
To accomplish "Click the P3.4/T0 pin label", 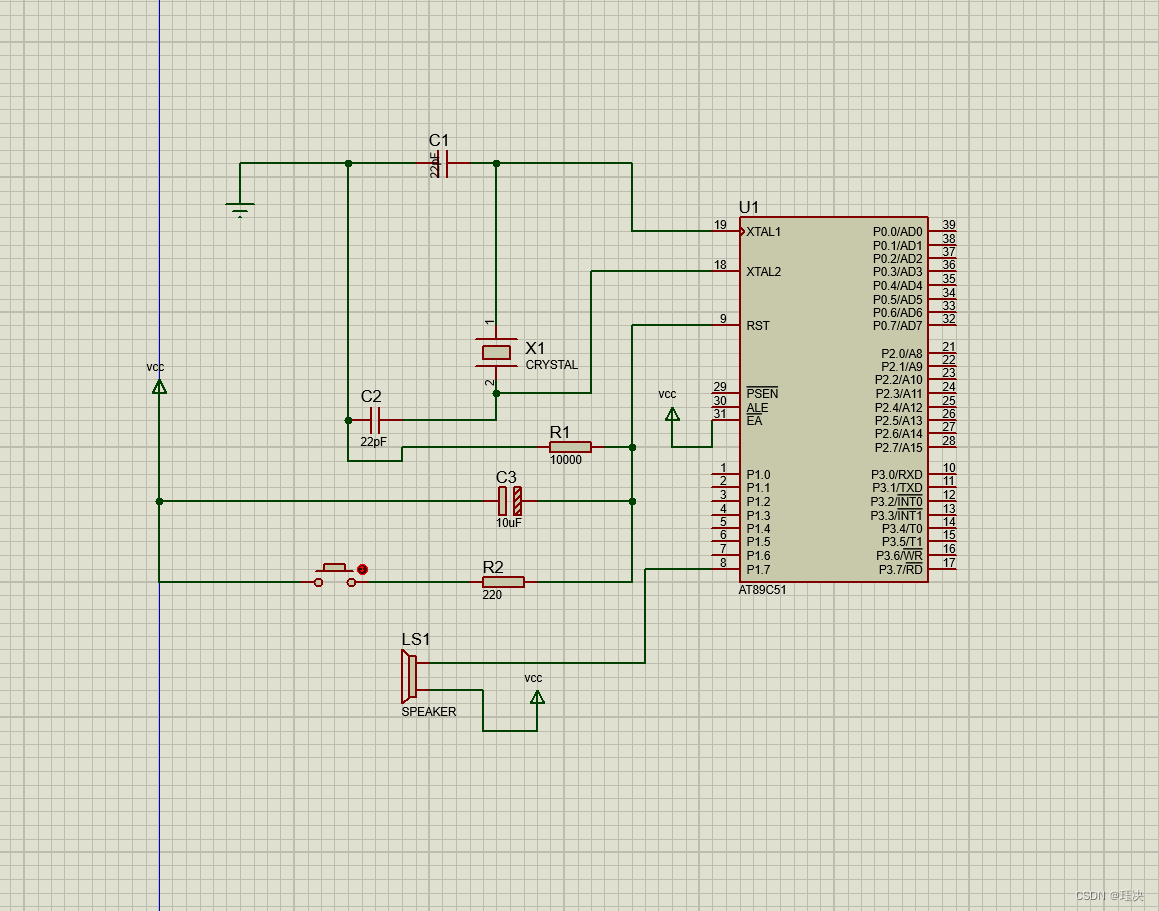I will 902,529.
